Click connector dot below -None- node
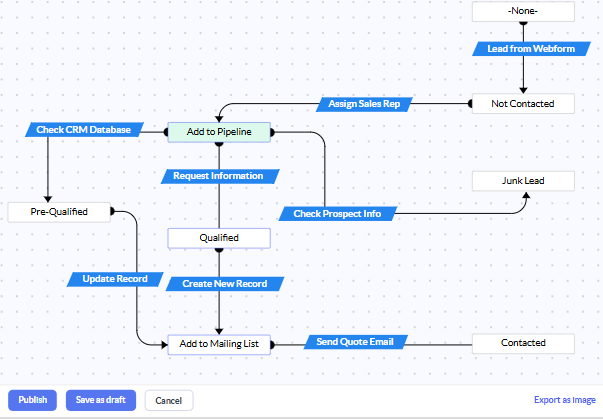 (x=523, y=23)
